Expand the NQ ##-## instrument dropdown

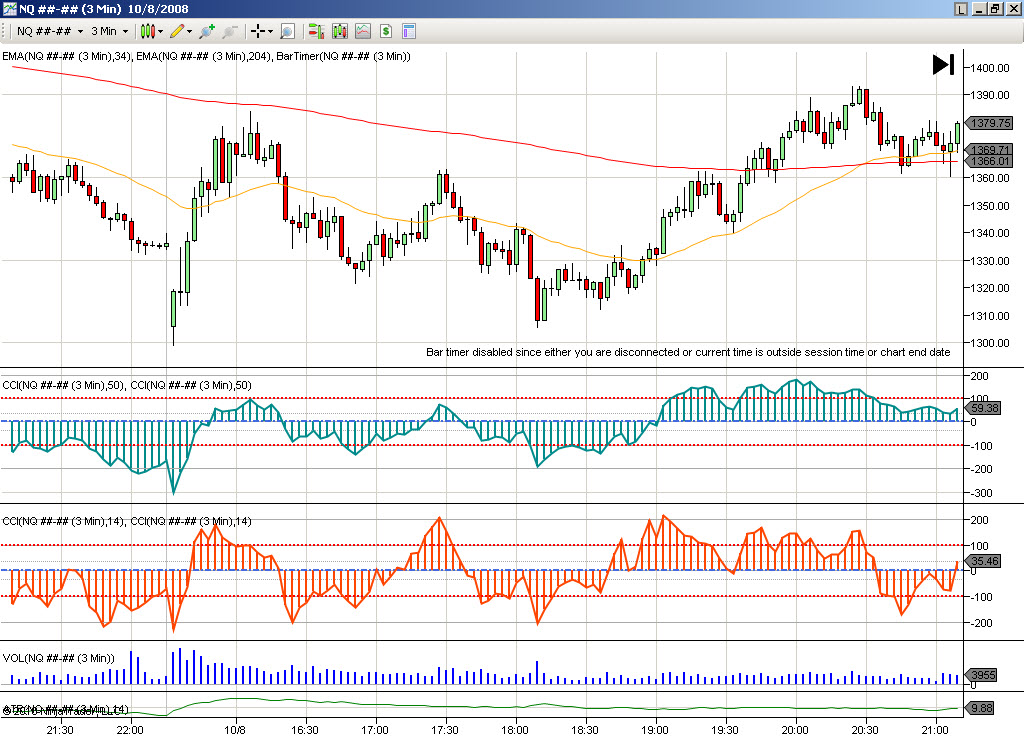[80, 31]
